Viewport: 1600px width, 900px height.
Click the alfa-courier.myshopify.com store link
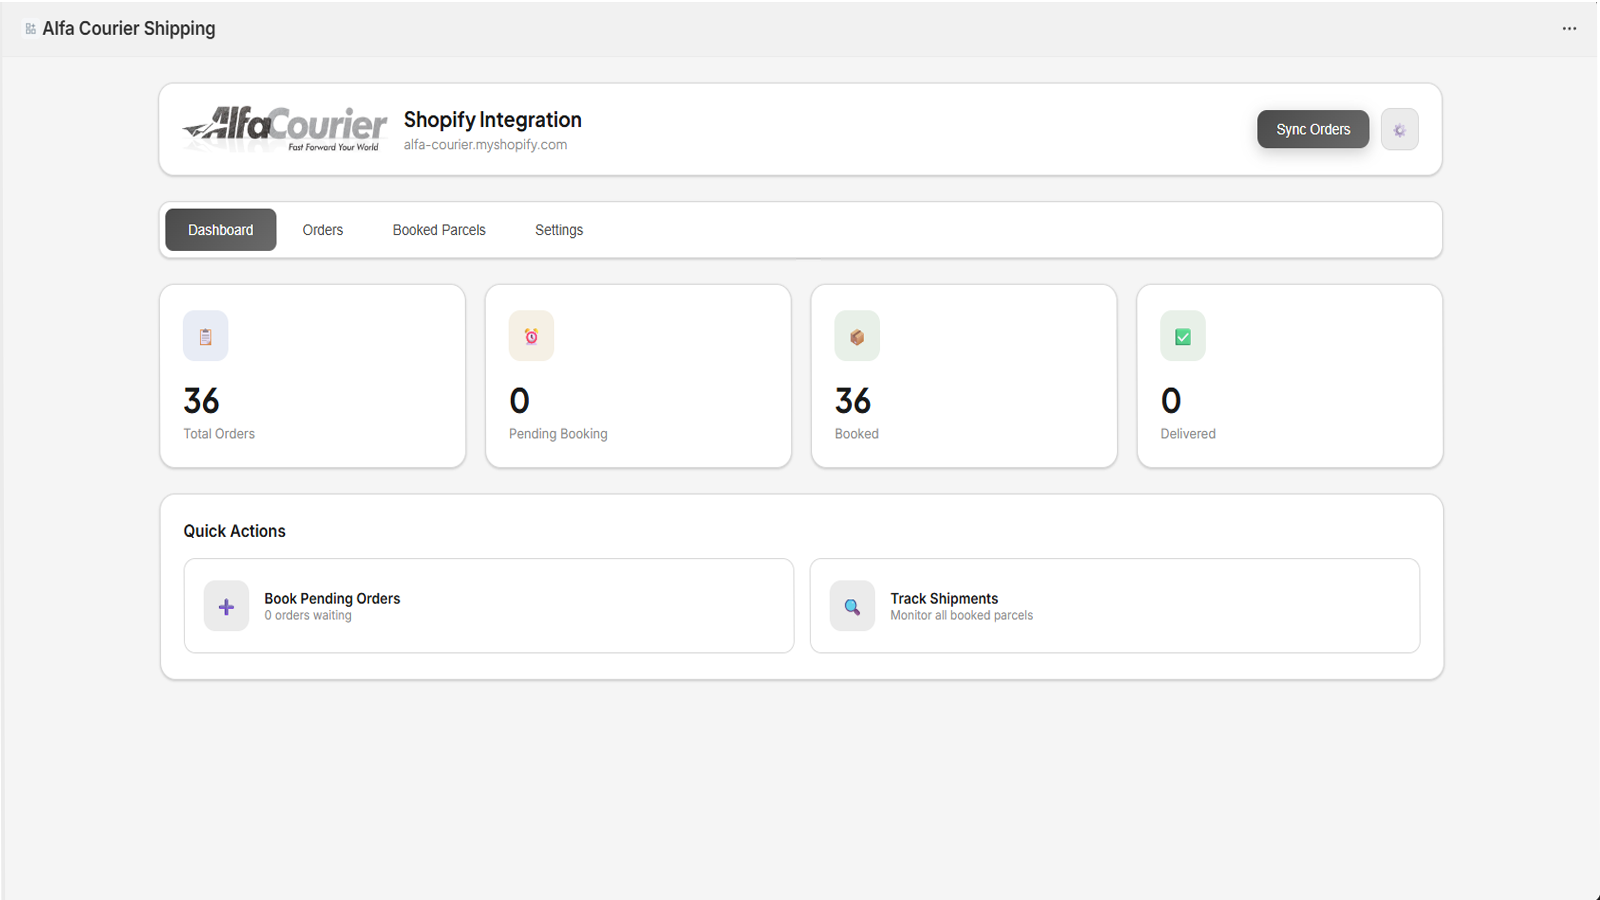pos(485,145)
